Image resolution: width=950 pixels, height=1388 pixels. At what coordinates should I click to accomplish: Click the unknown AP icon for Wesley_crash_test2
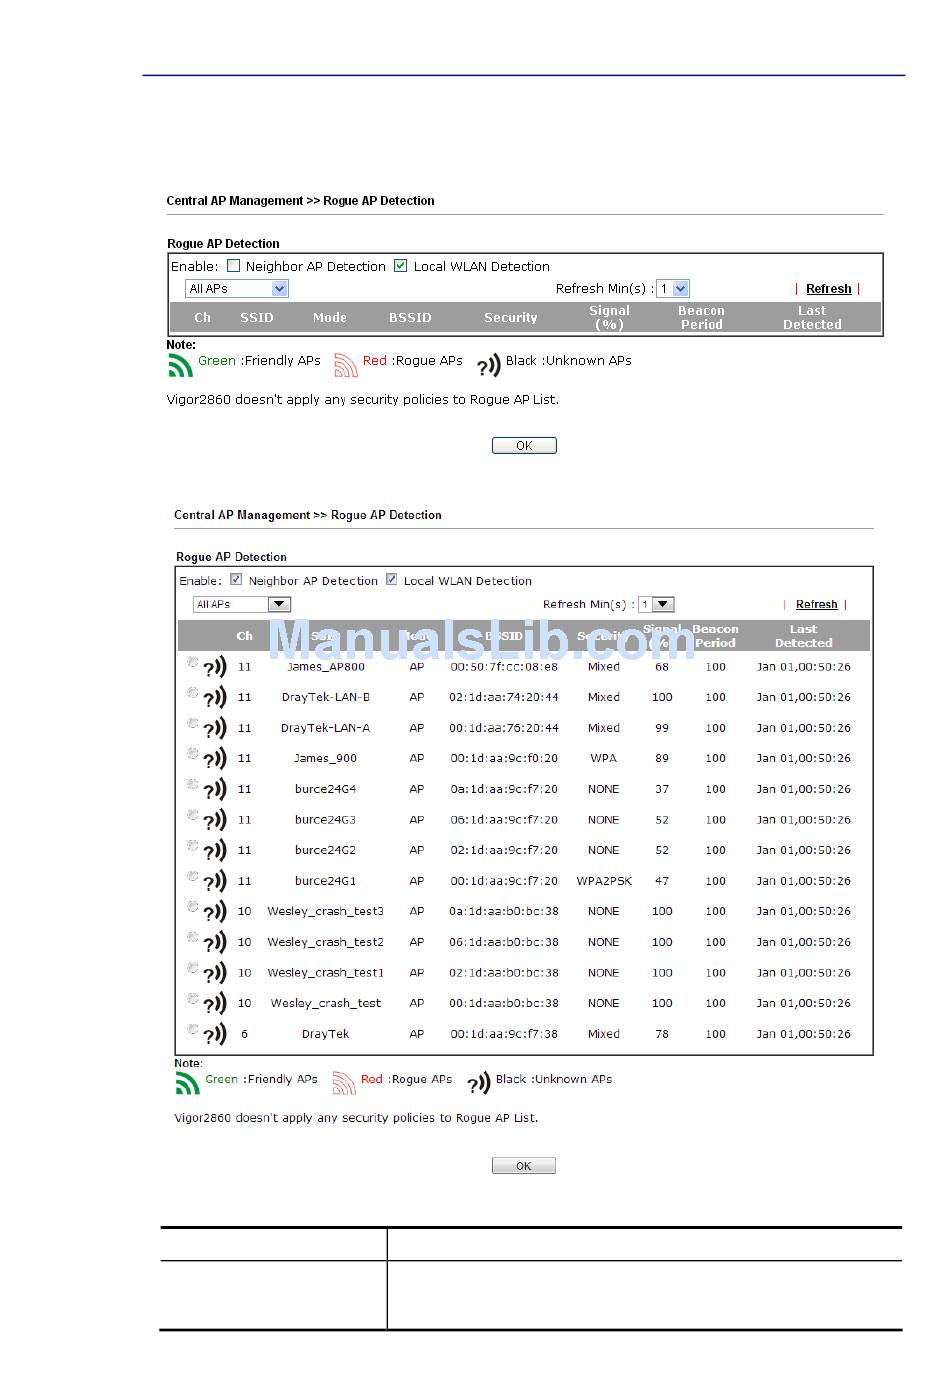[215, 943]
